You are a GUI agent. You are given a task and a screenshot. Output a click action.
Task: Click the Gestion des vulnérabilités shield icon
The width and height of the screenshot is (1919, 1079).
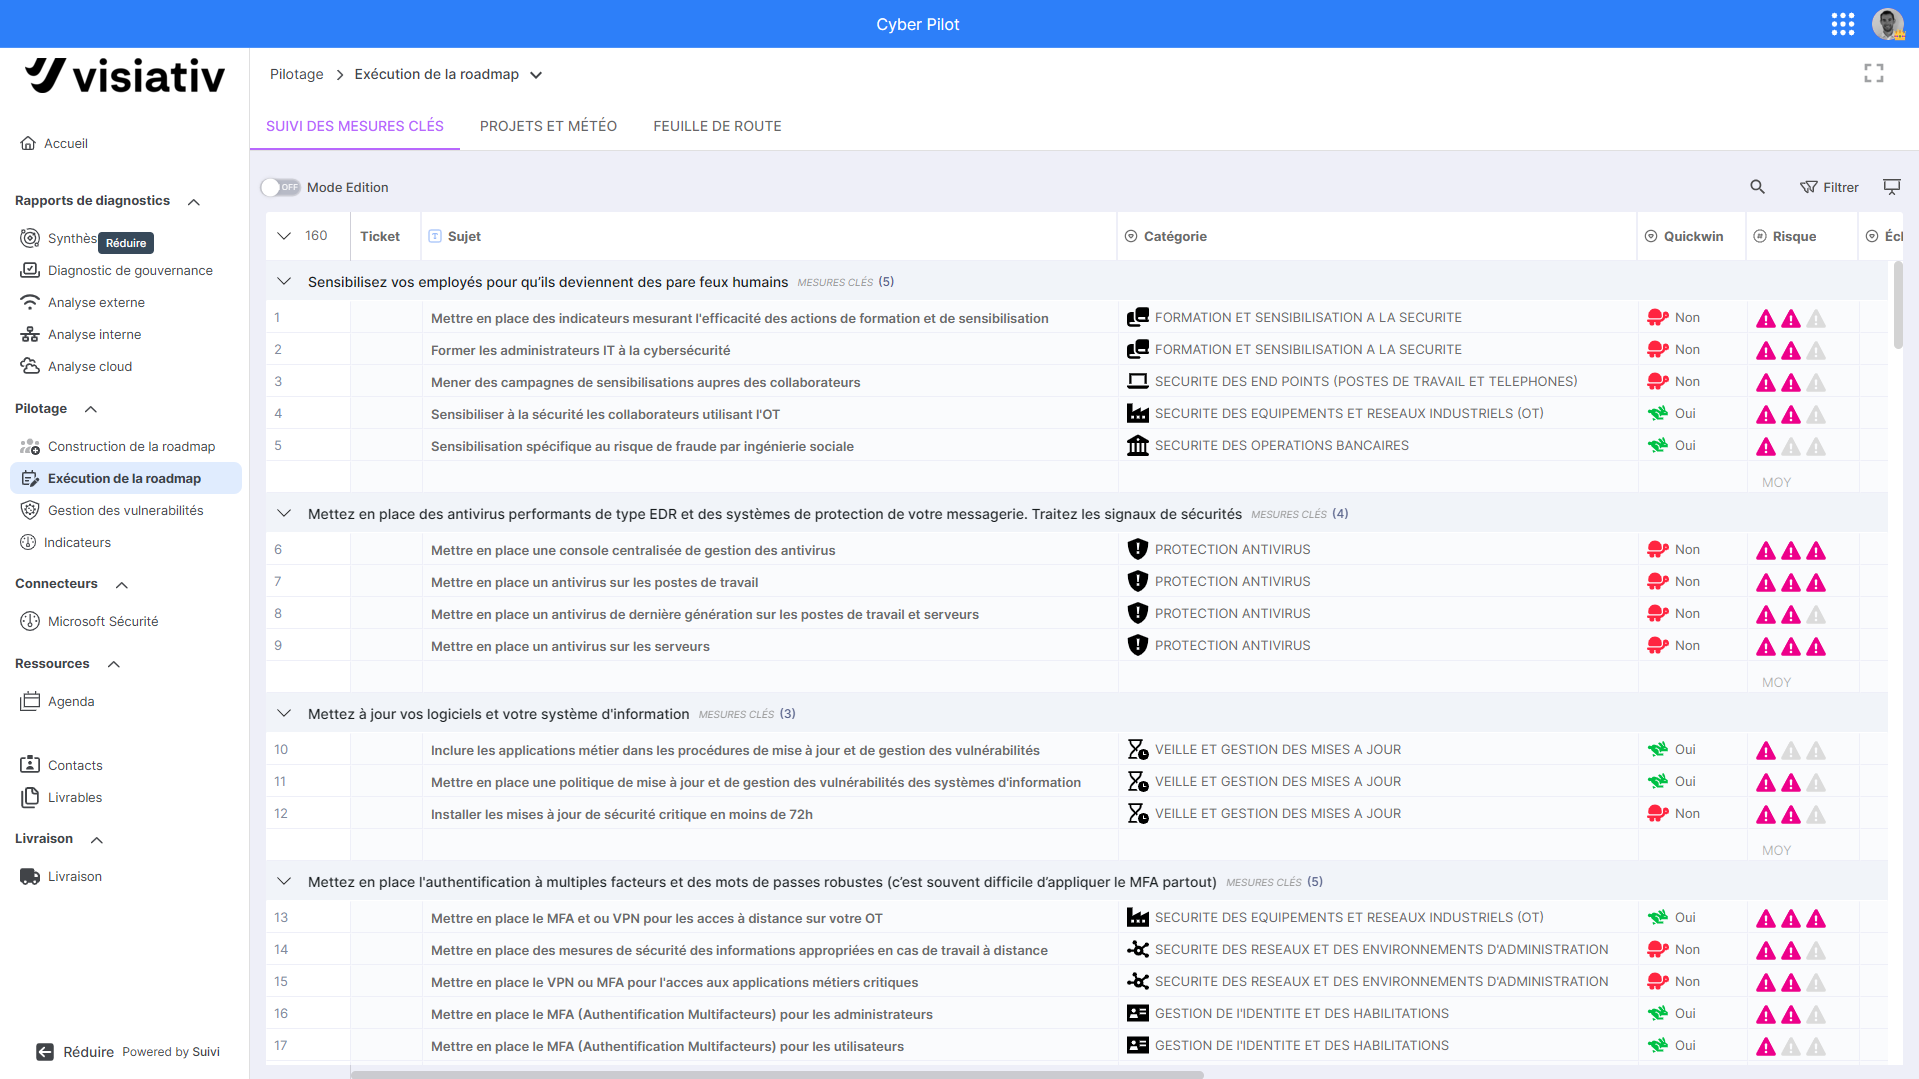click(x=30, y=510)
